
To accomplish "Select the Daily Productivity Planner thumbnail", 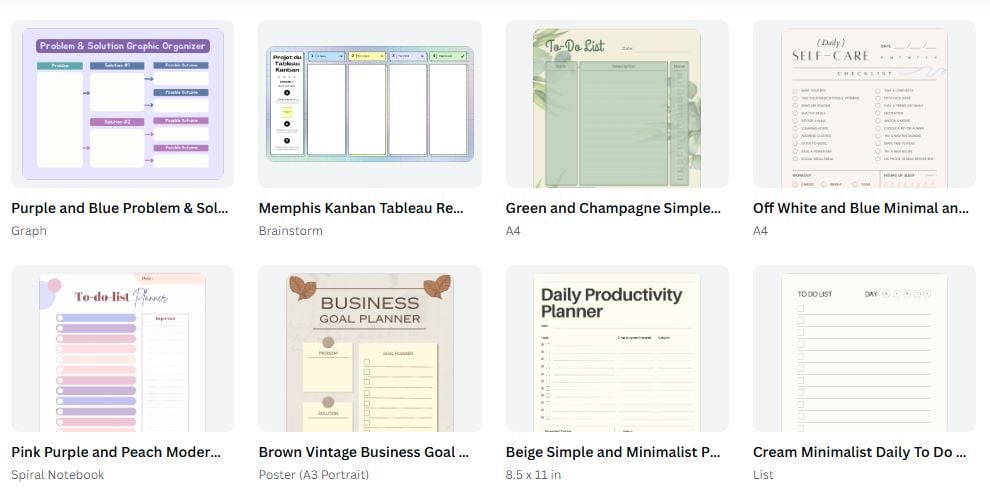I will [616, 349].
